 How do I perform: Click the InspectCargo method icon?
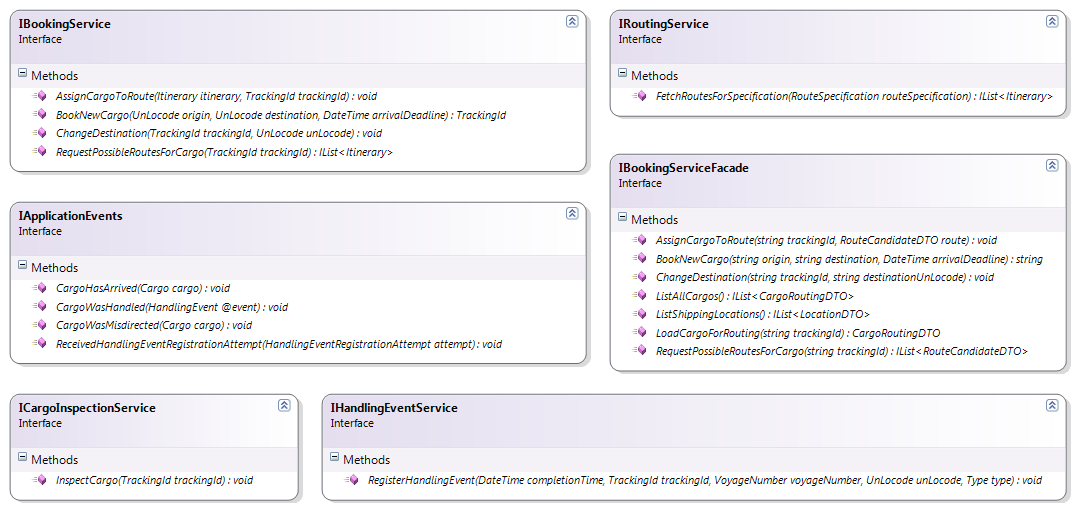[40, 480]
